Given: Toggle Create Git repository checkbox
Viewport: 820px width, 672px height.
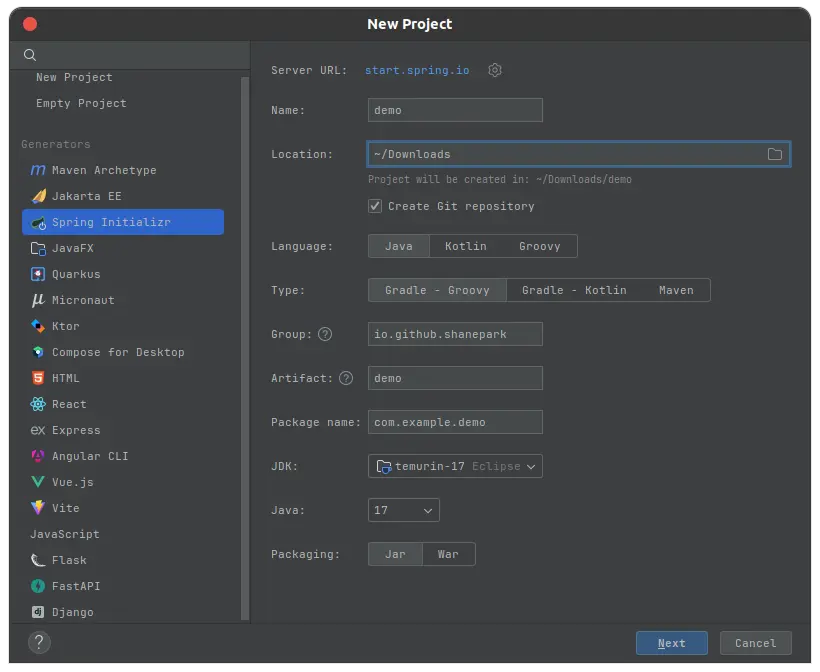Looking at the screenshot, I should click(x=375, y=206).
